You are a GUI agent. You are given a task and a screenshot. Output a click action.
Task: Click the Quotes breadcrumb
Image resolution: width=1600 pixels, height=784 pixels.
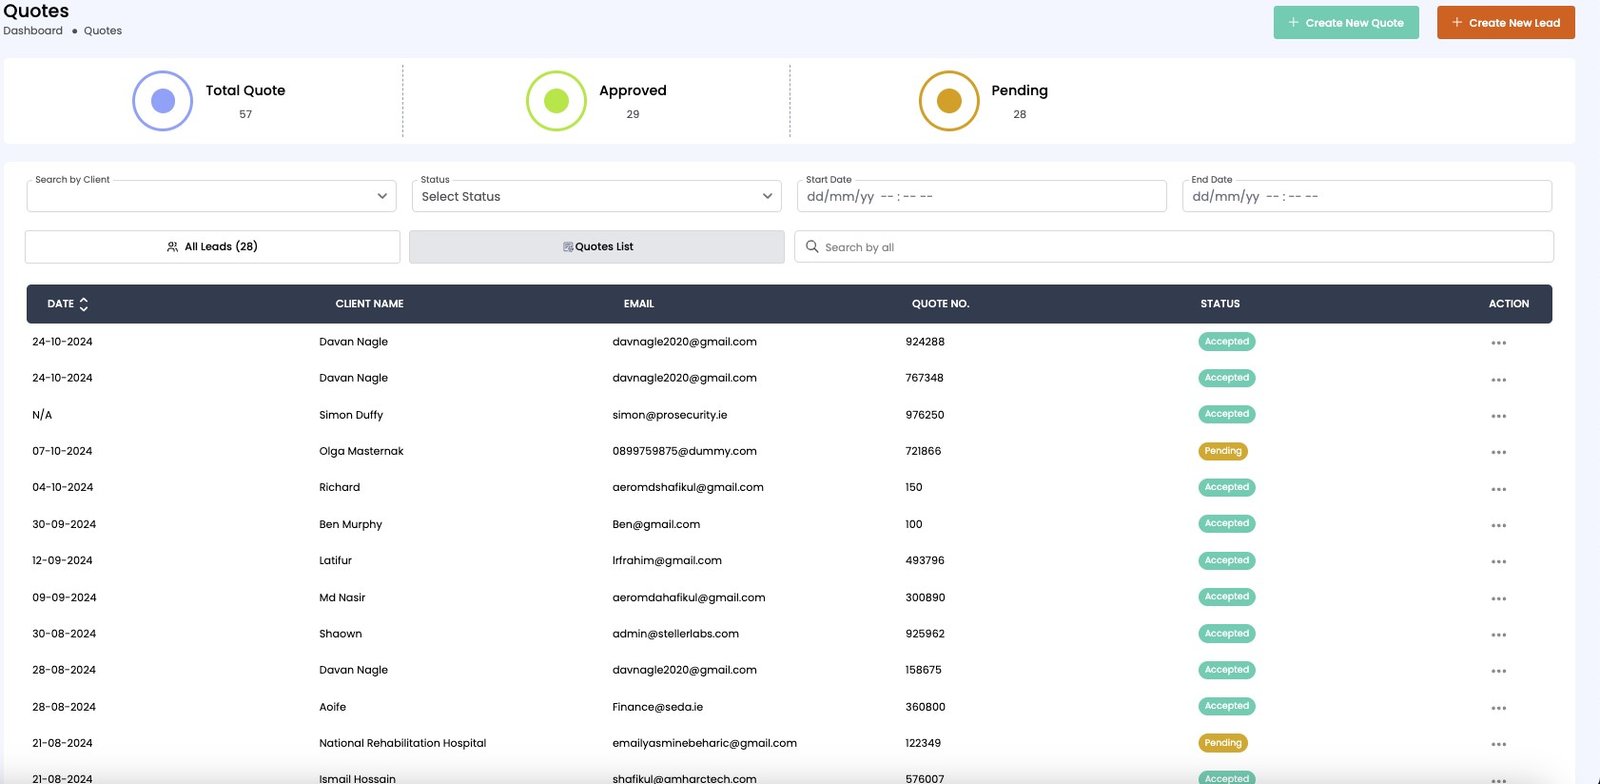[x=103, y=31]
